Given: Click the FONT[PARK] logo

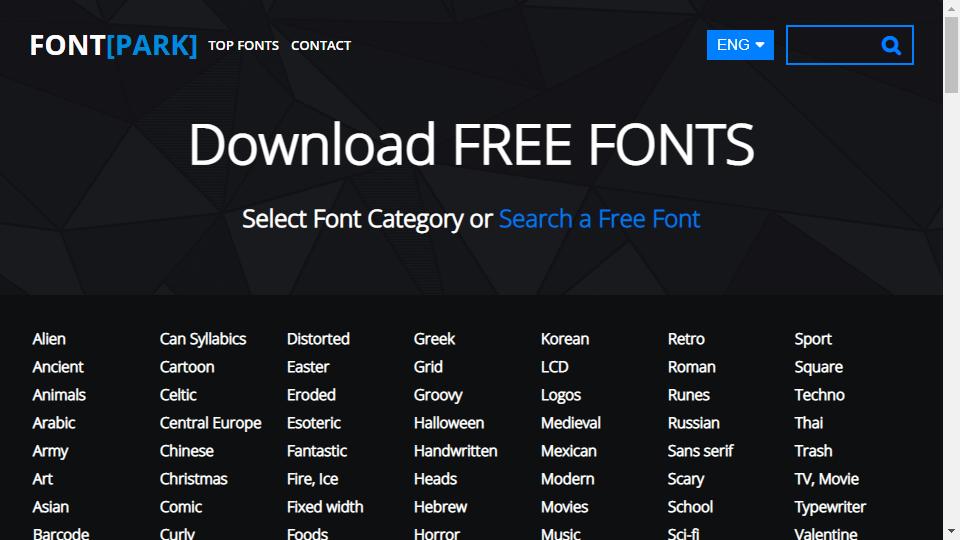Looking at the screenshot, I should point(113,45).
